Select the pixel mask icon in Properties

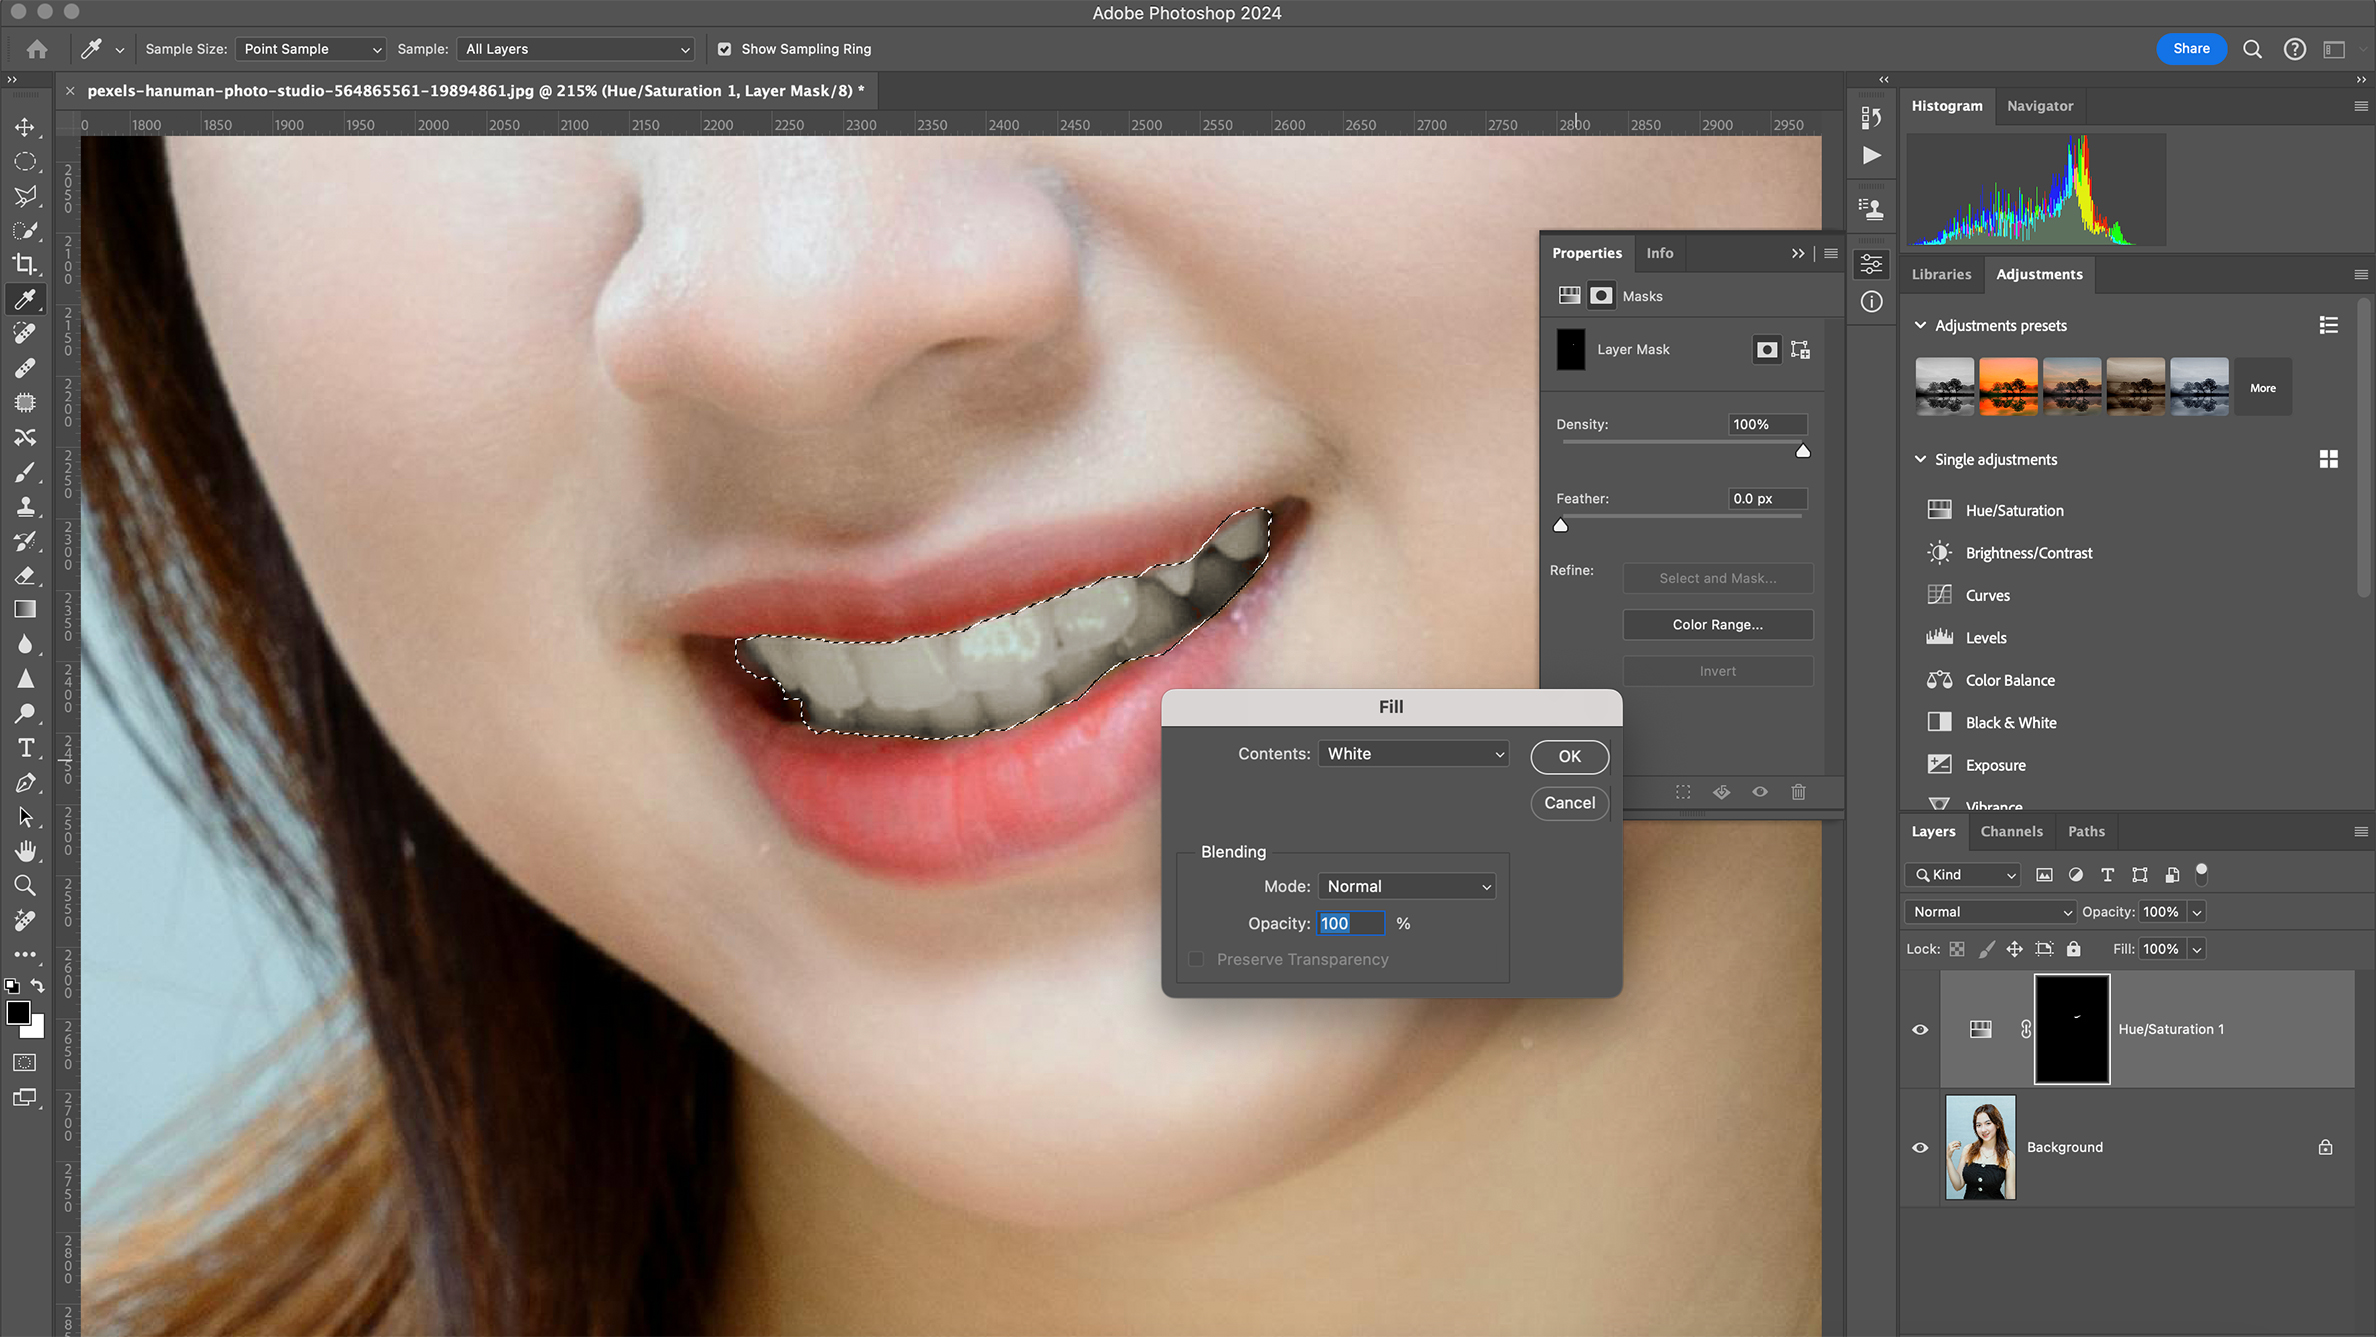pos(1766,349)
